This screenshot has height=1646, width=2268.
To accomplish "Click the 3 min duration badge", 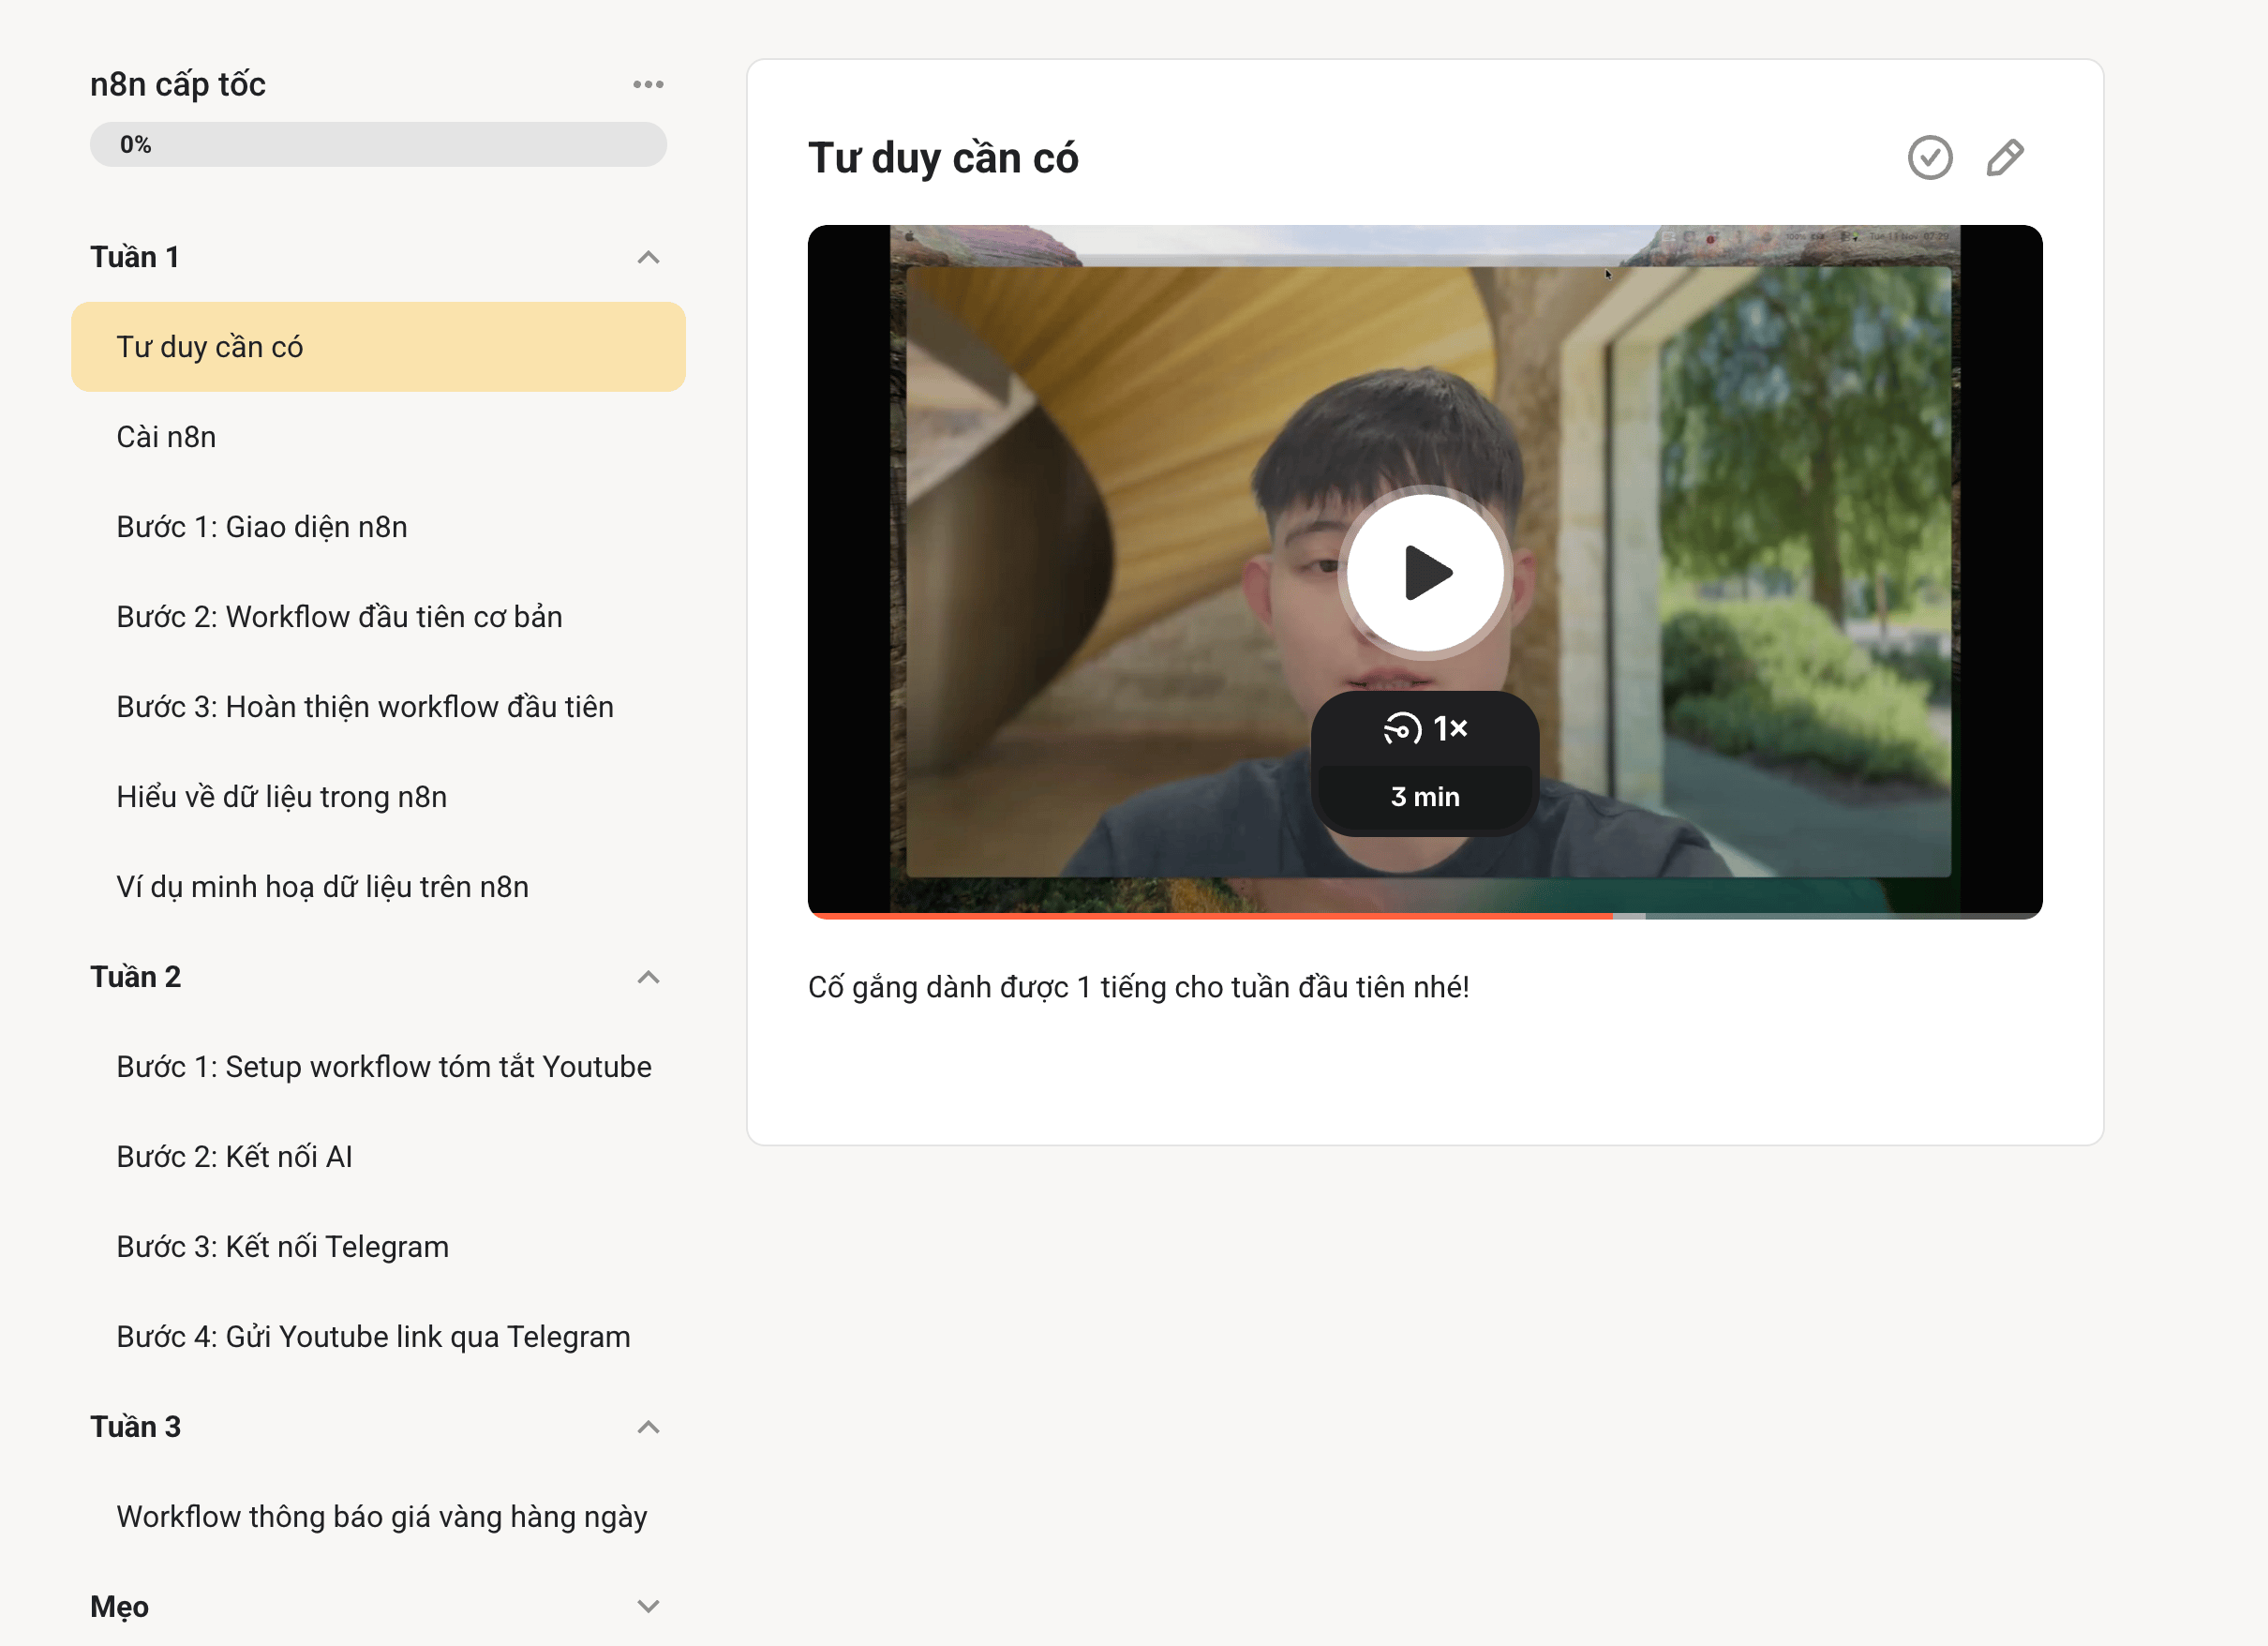I will [1424, 796].
